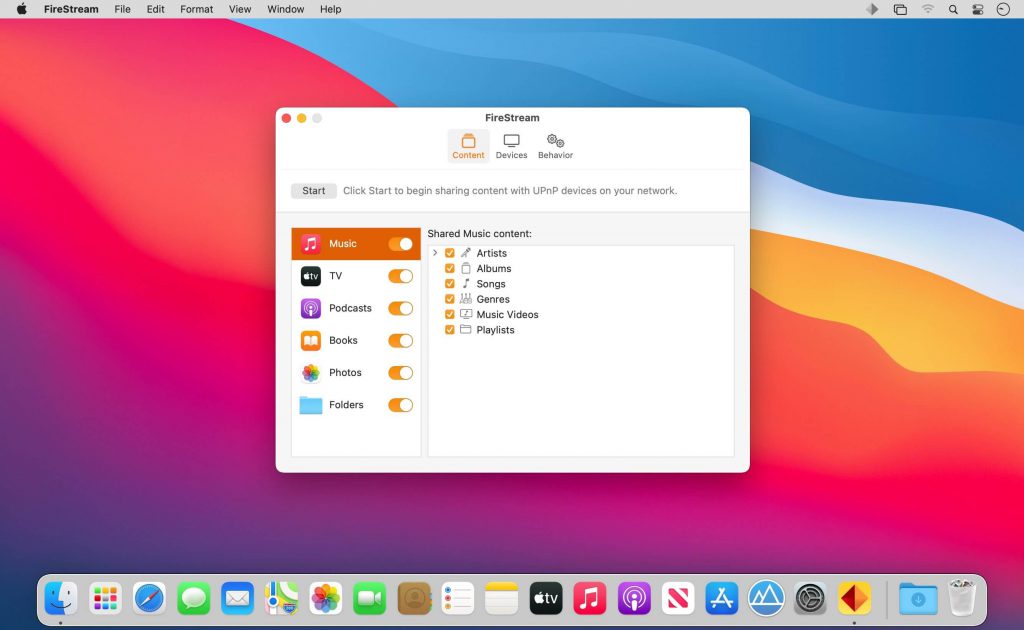The width and height of the screenshot is (1024, 630).
Task: Disable the Music sharing toggle
Action: (x=400, y=244)
